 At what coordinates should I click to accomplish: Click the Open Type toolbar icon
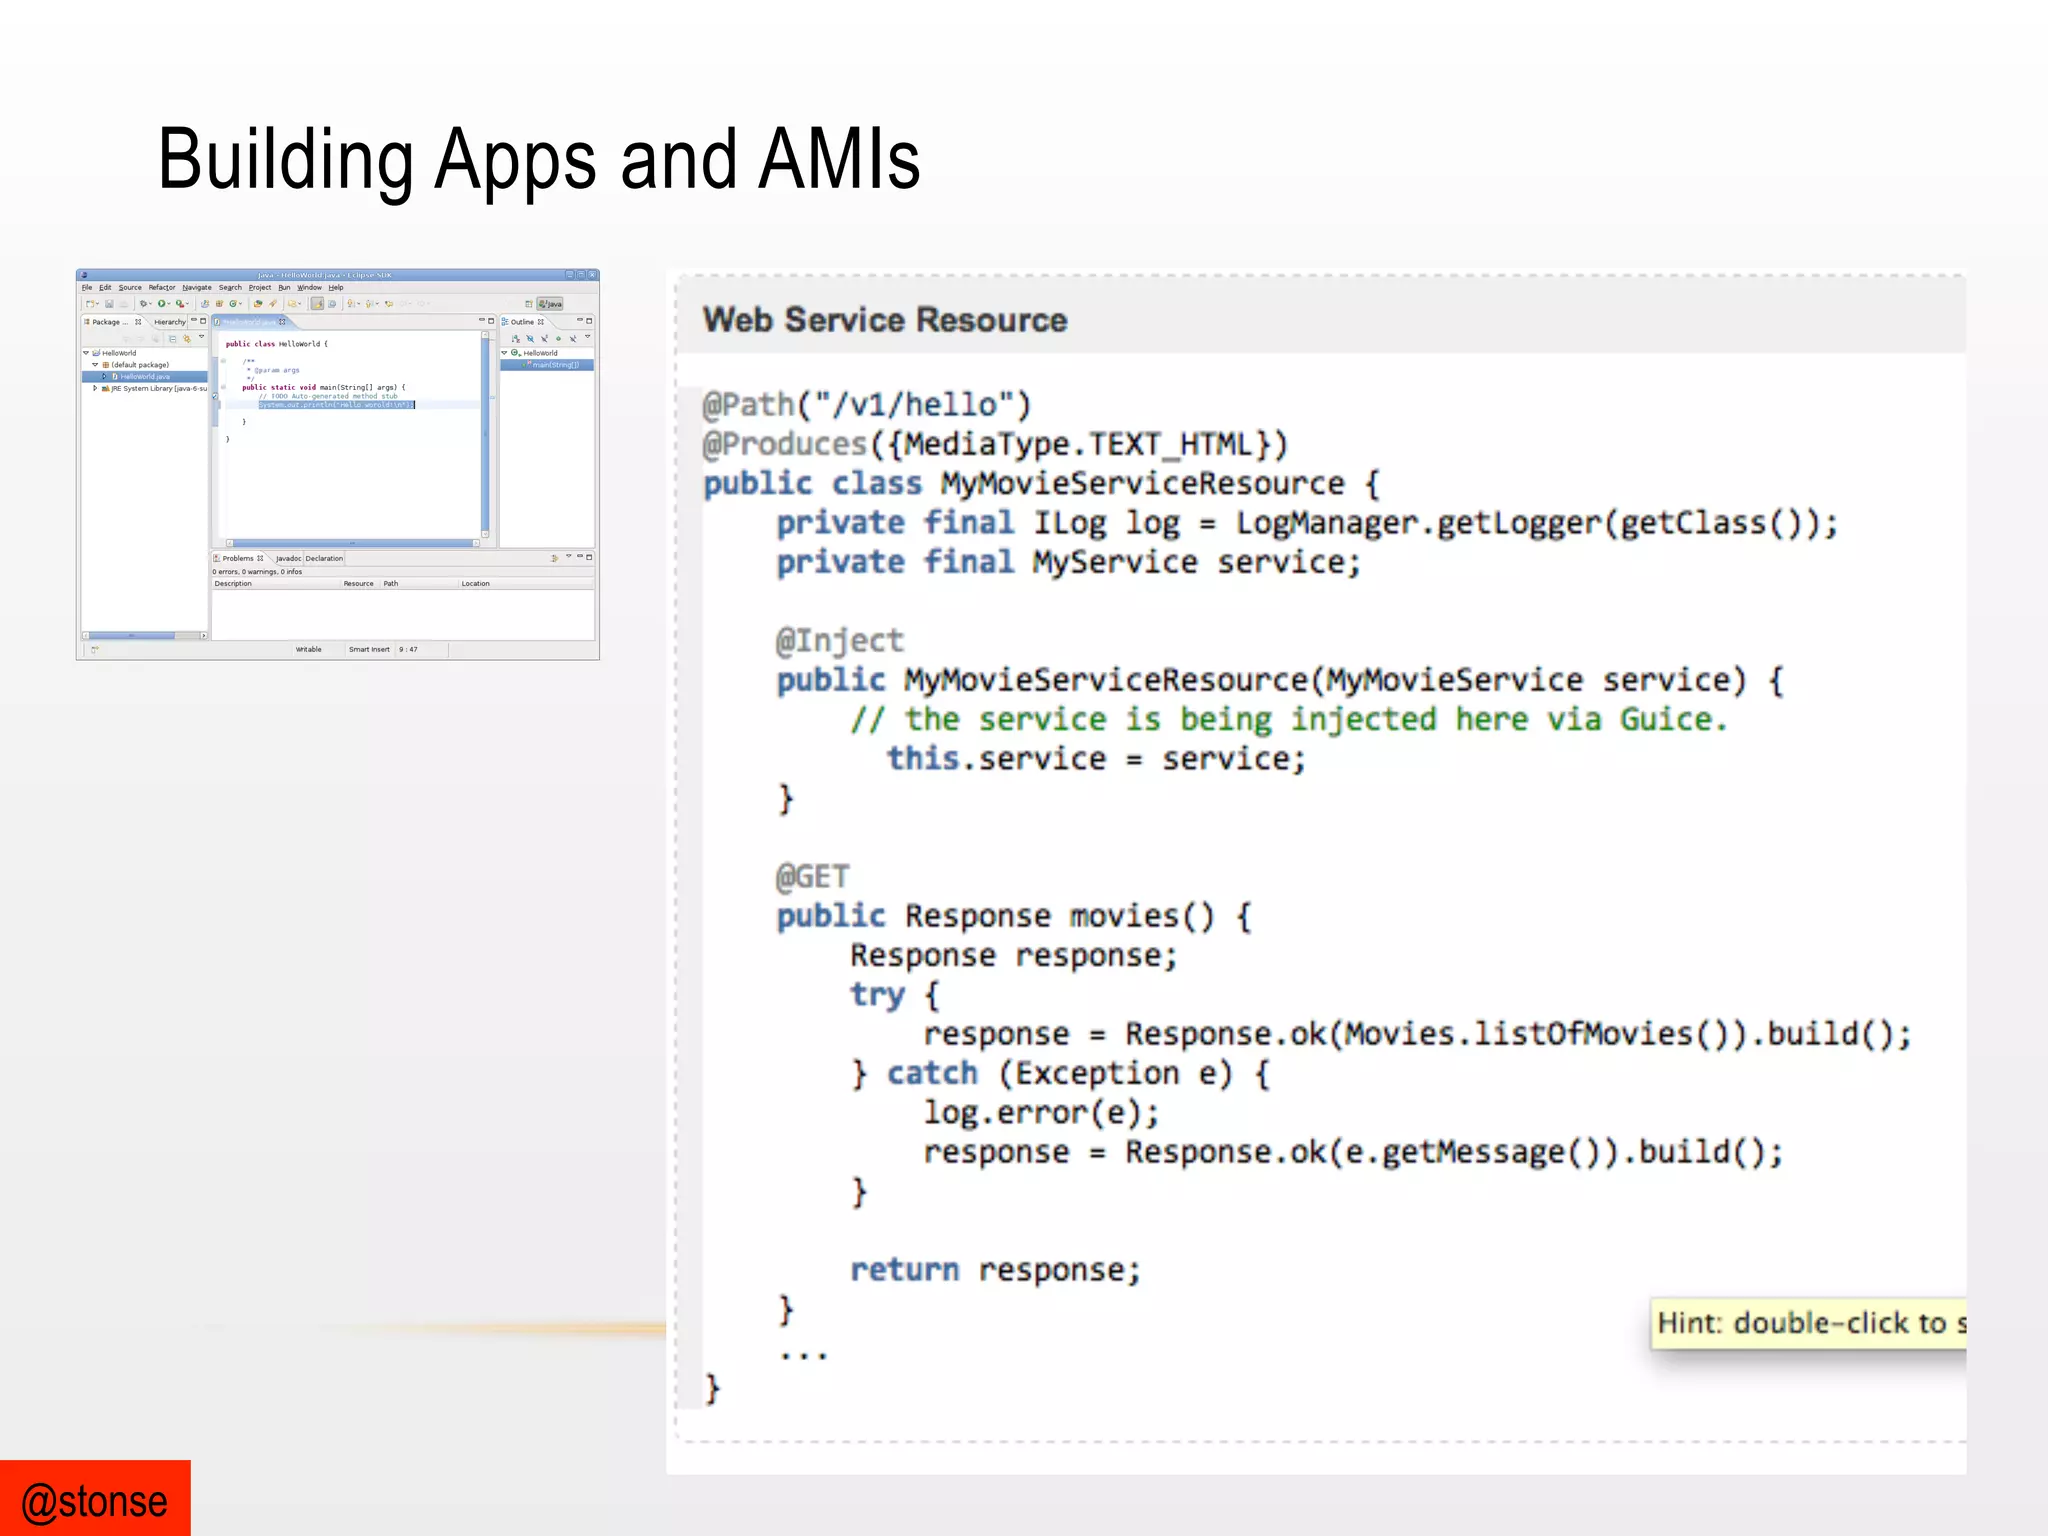257,303
